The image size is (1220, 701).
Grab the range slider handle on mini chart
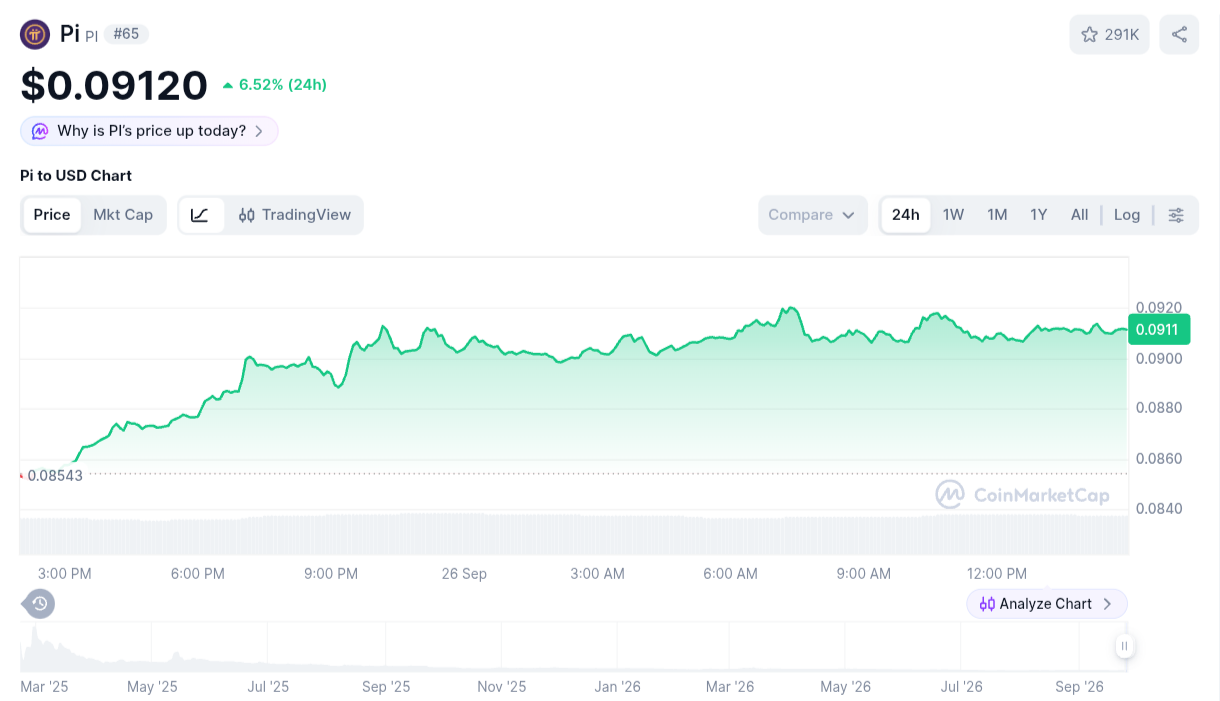[1125, 646]
